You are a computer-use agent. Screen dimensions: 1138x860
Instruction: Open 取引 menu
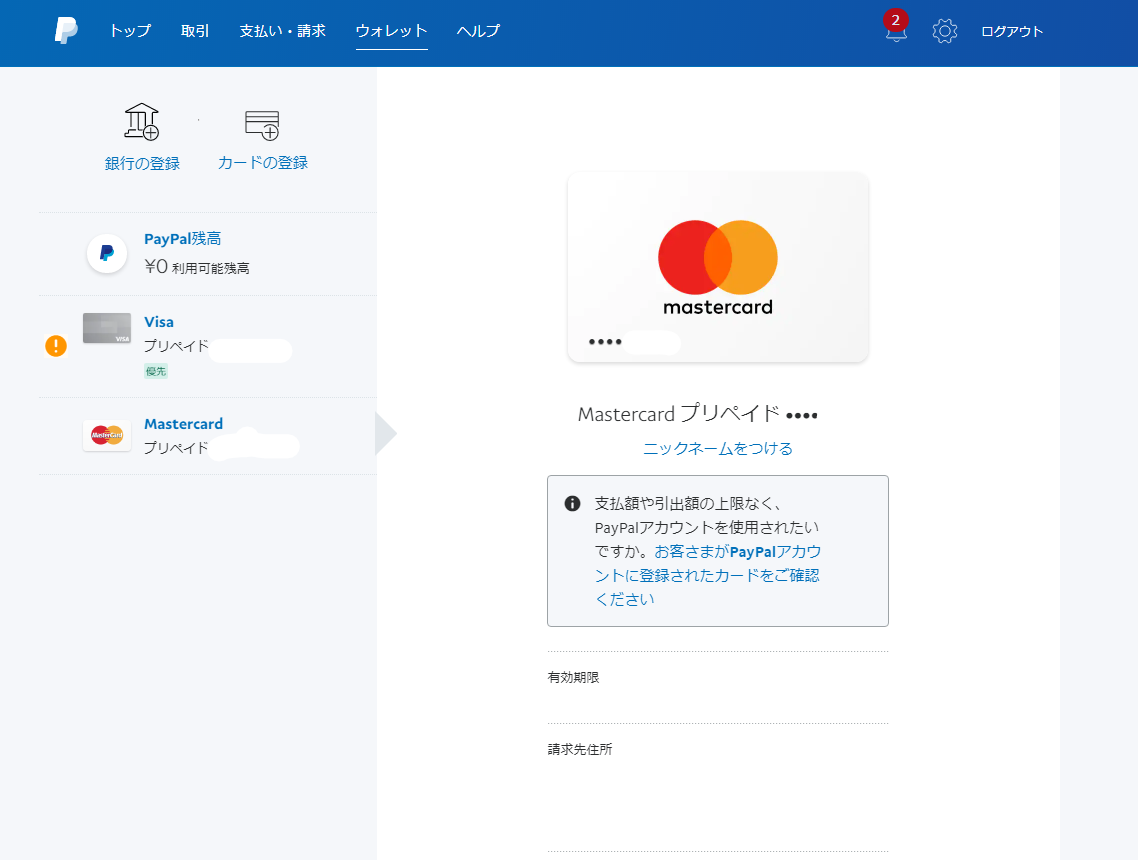(x=195, y=30)
